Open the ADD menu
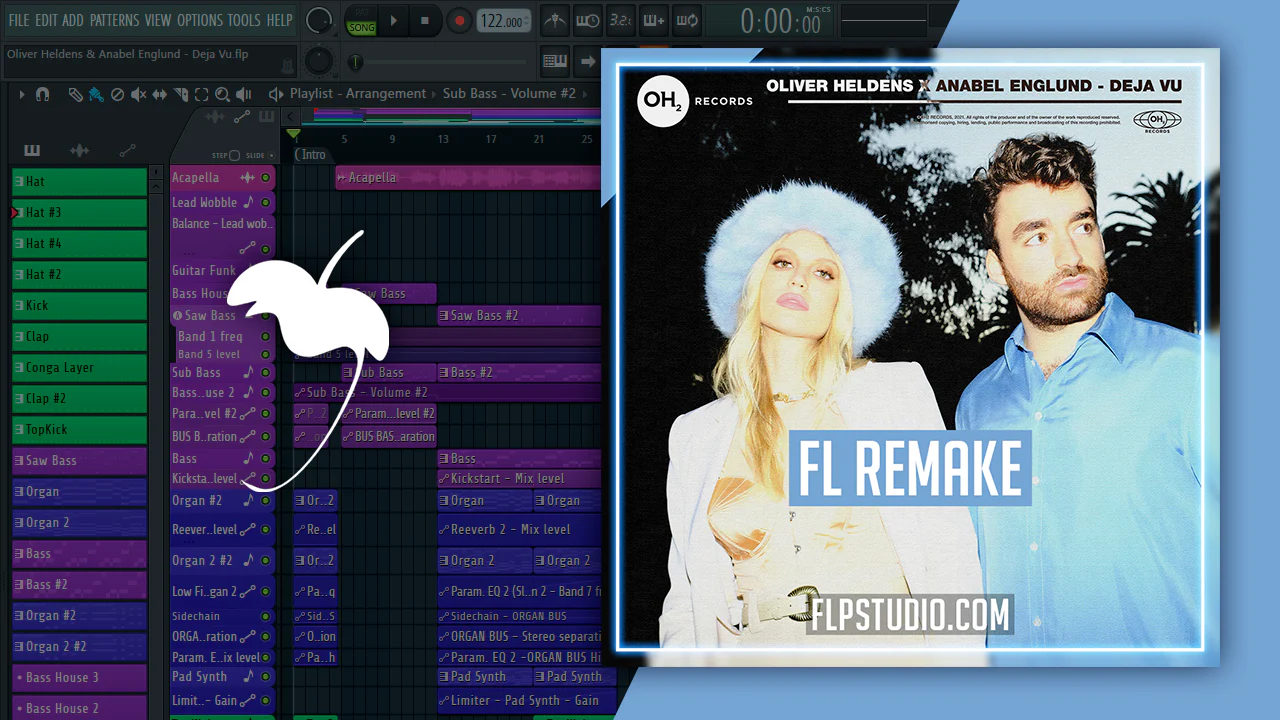 [x=73, y=20]
